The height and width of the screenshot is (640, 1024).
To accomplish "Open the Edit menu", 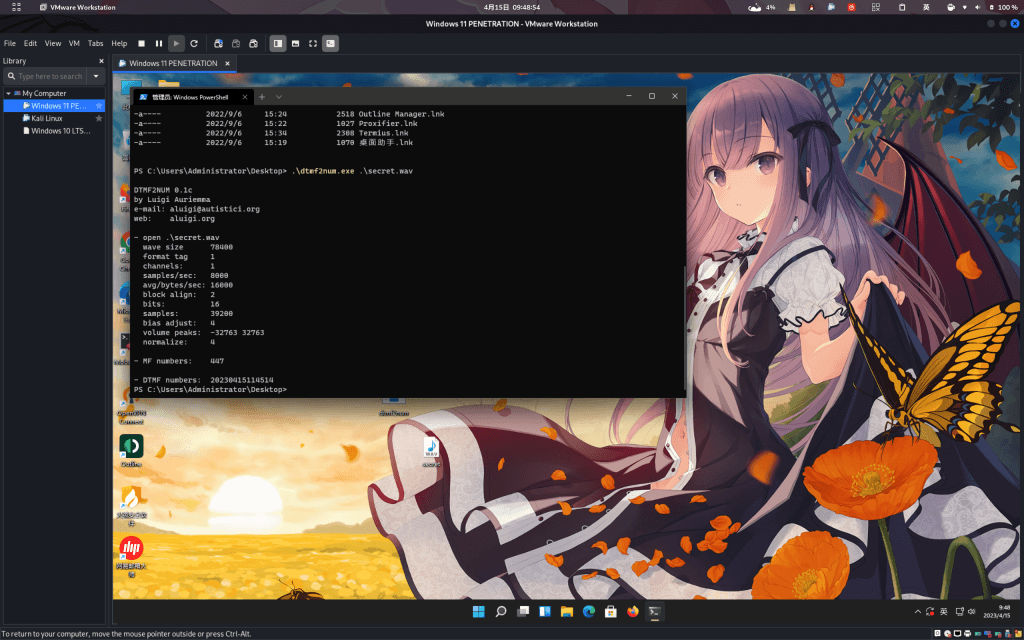I will tap(31, 44).
